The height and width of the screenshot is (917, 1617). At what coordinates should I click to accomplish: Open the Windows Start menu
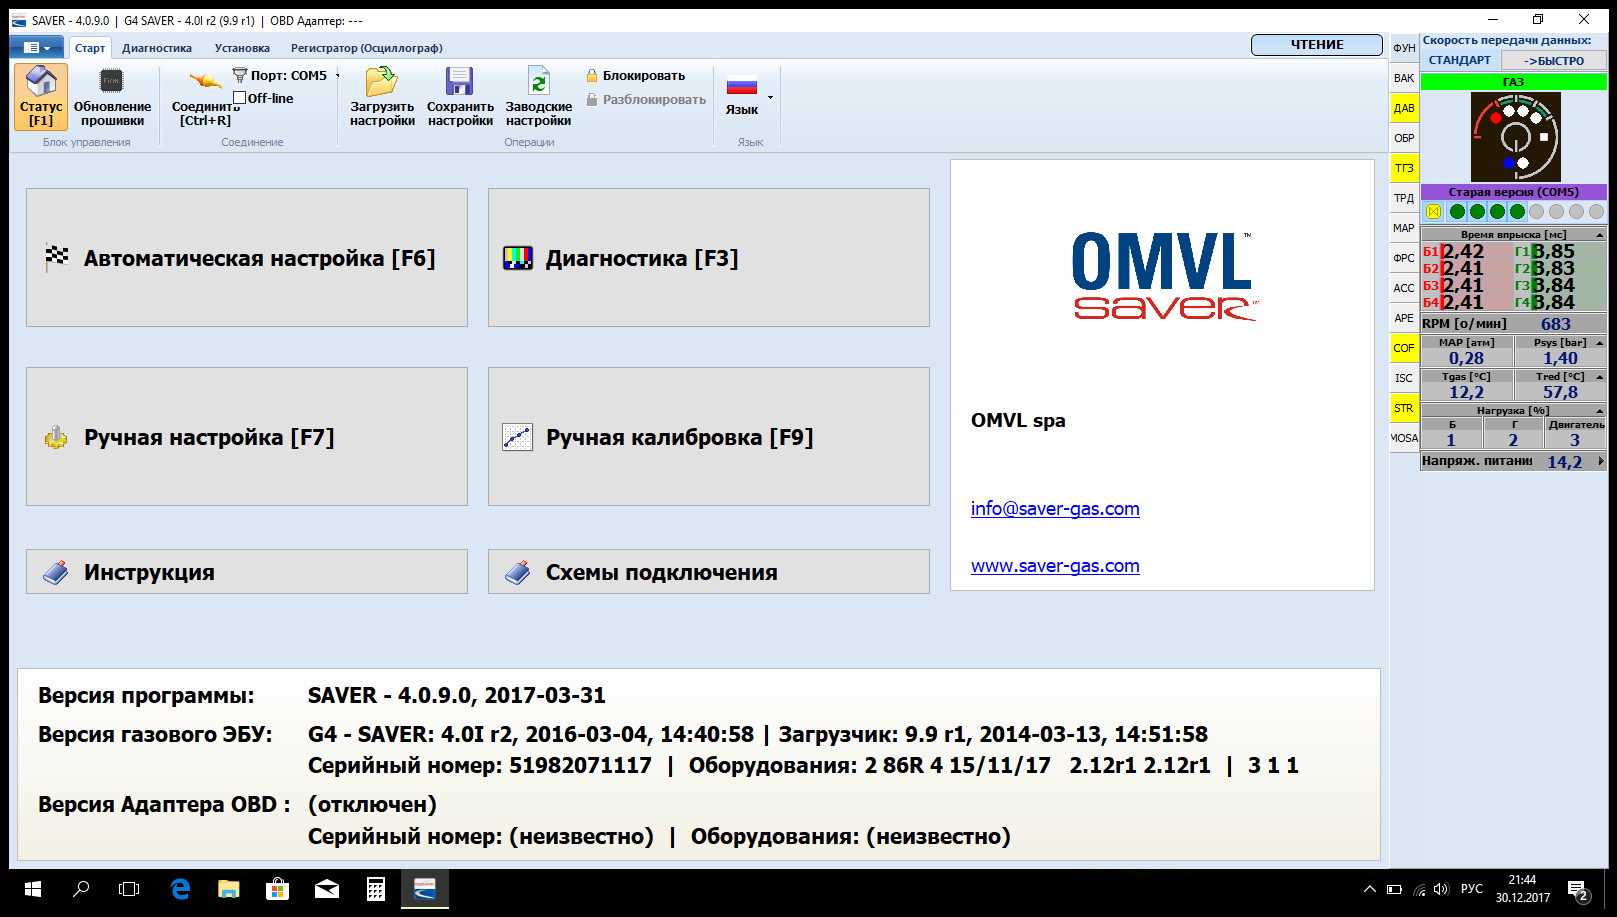32,889
